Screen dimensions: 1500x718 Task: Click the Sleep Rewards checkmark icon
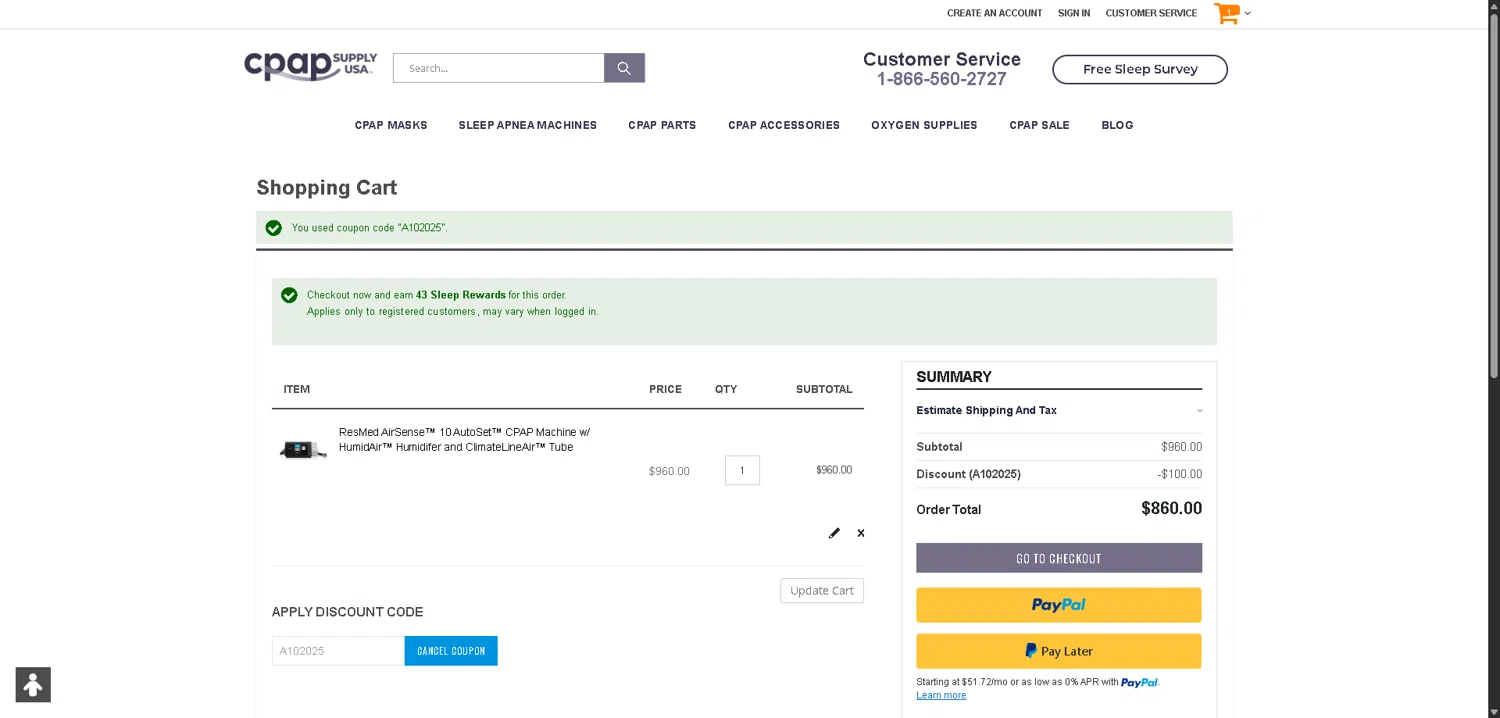pyautogui.click(x=289, y=295)
